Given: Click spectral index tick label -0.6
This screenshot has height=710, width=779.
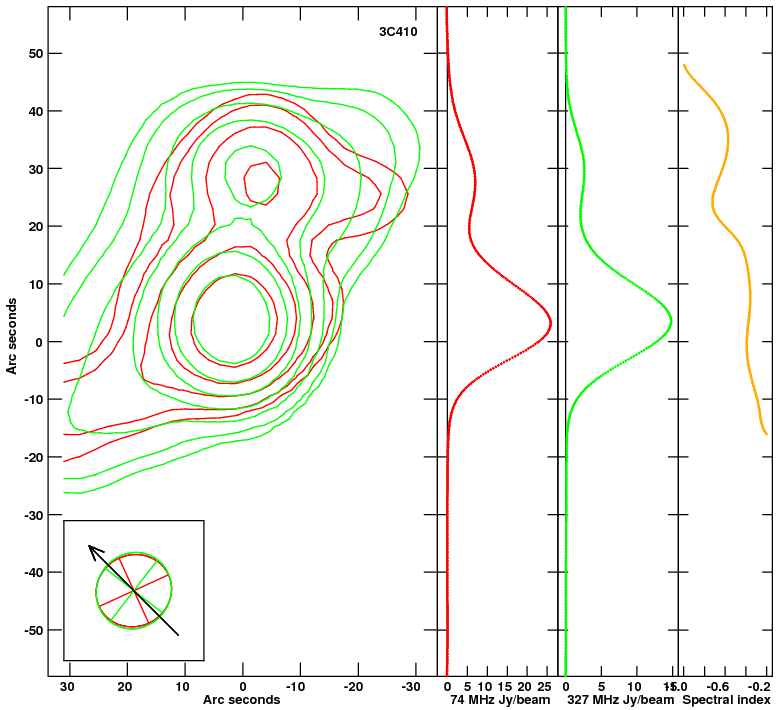Looking at the screenshot, I should coord(719,687).
